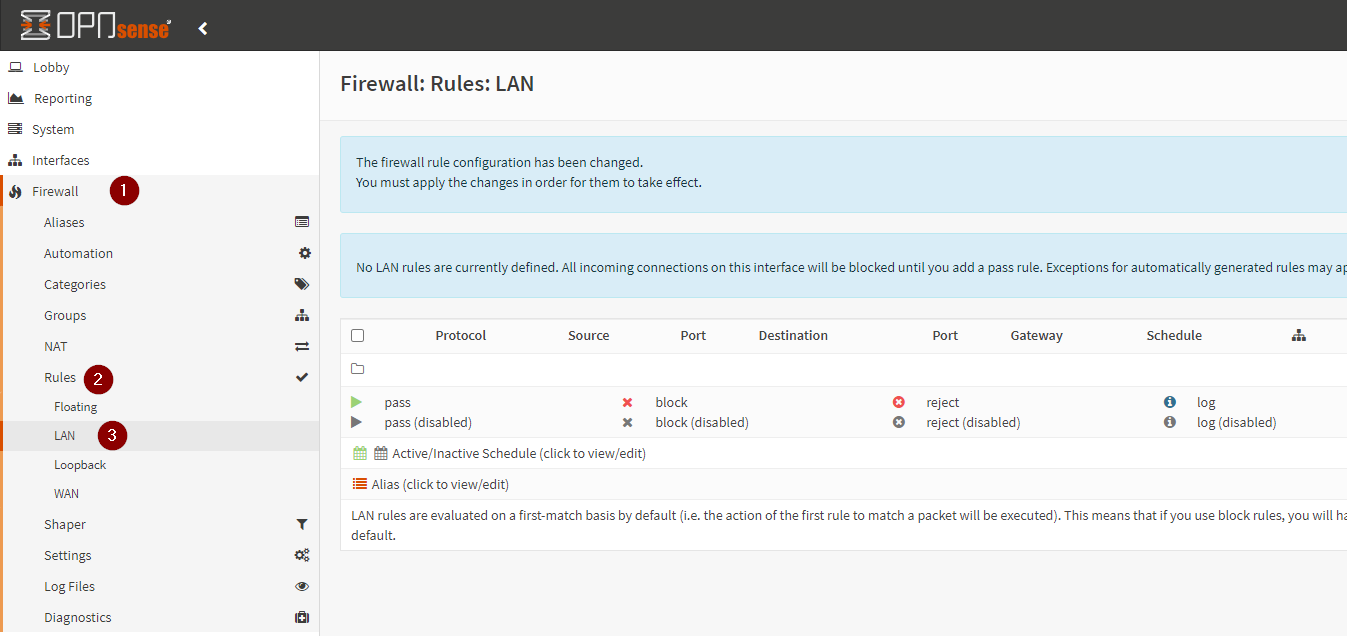Click the Categories tags icon
This screenshot has width=1347, height=636.
[302, 285]
